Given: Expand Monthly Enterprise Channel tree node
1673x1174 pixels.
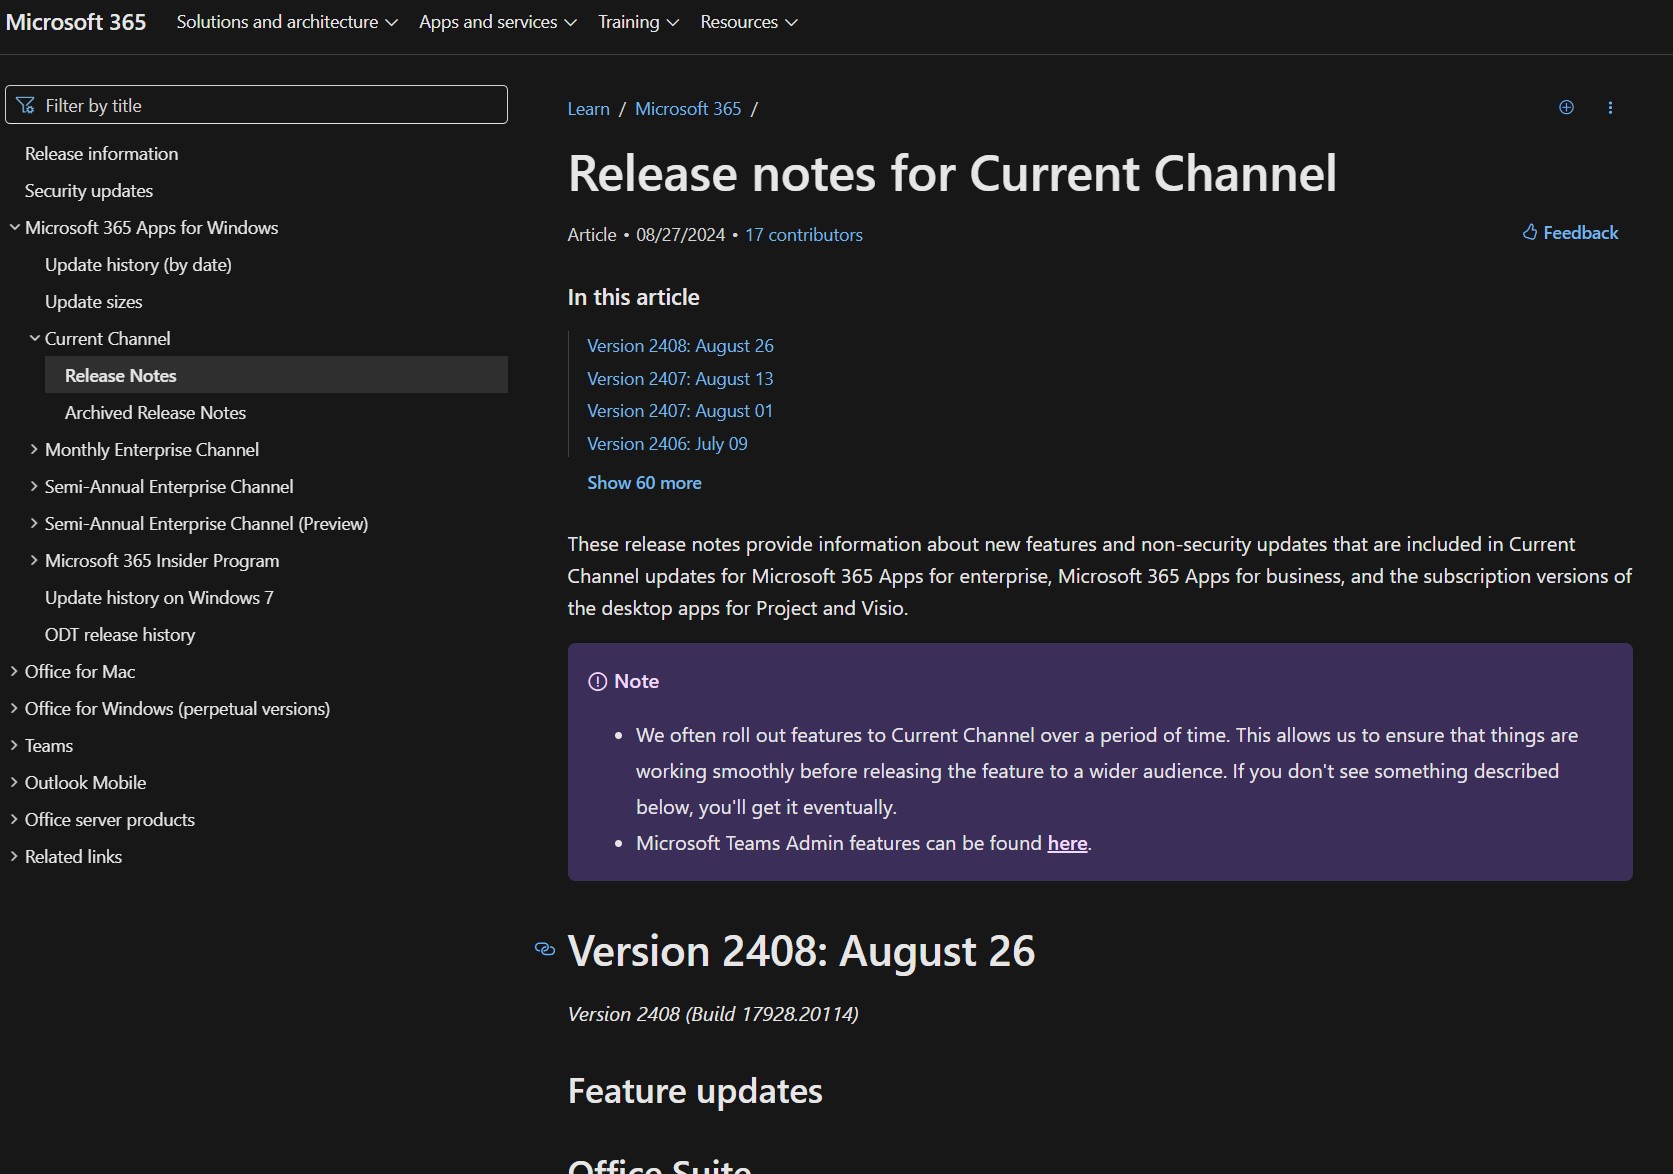Looking at the screenshot, I should pyautogui.click(x=151, y=450).
